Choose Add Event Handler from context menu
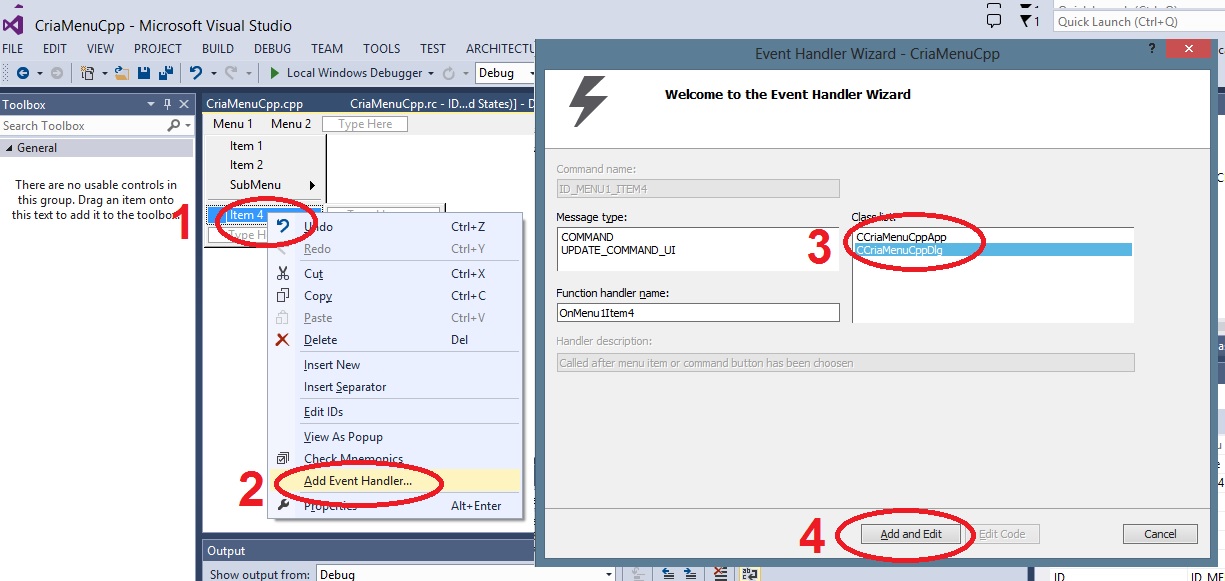The width and height of the screenshot is (1225, 581). [x=357, y=481]
